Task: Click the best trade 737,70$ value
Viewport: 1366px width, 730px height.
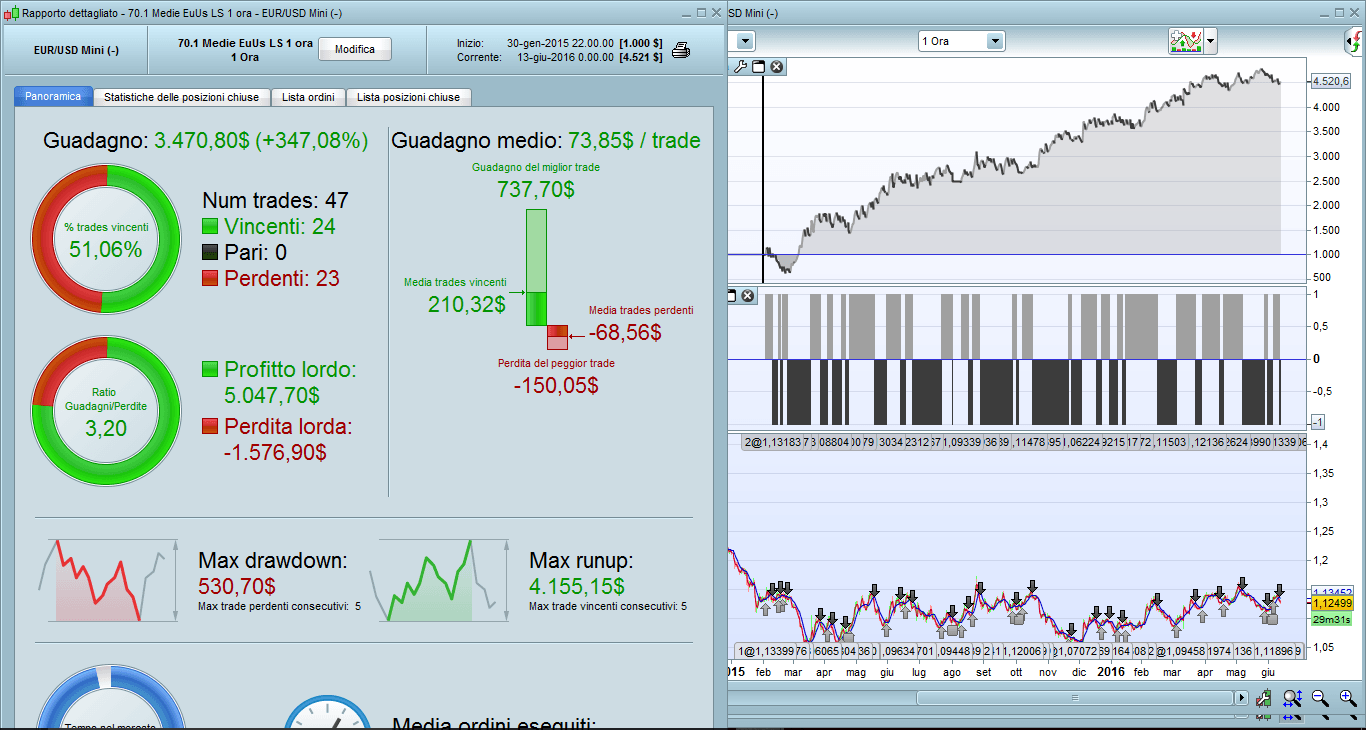Action: coord(536,189)
